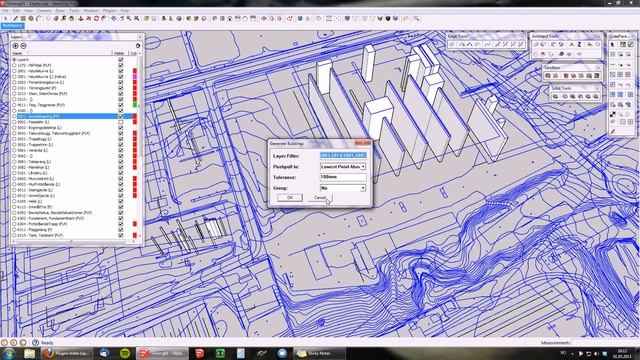Set Layer0 as active layer radio

tap(15, 60)
